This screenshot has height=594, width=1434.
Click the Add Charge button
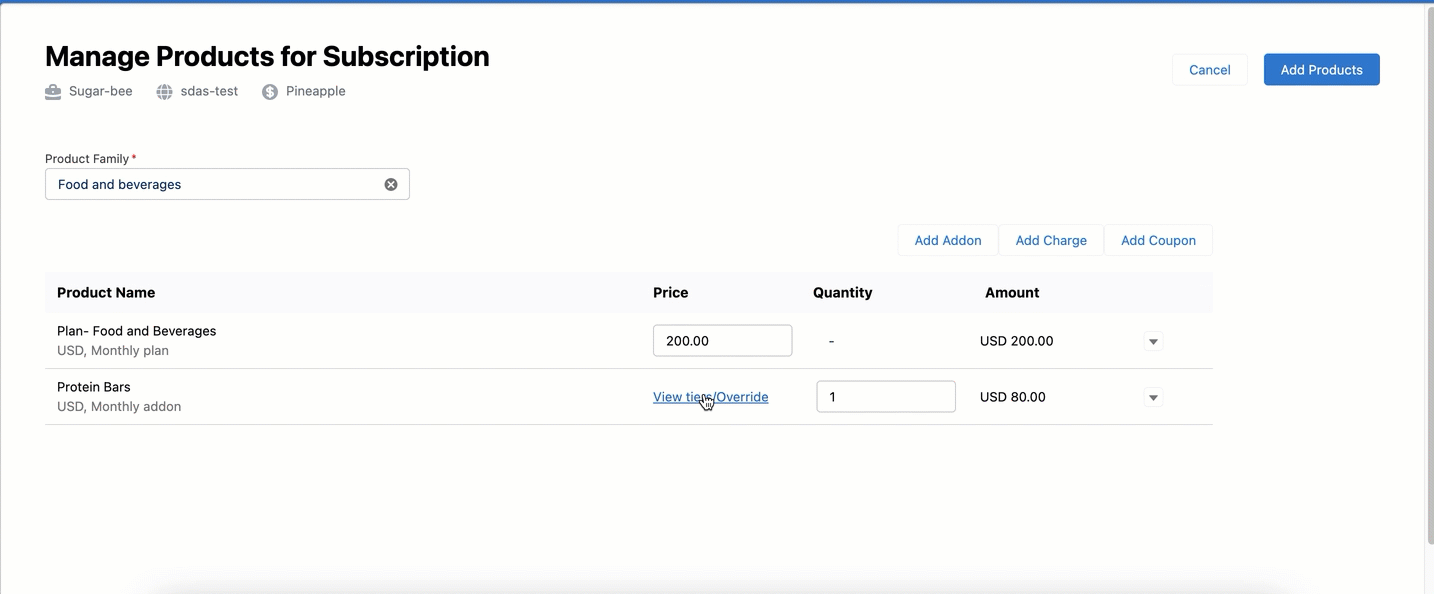tap(1051, 240)
